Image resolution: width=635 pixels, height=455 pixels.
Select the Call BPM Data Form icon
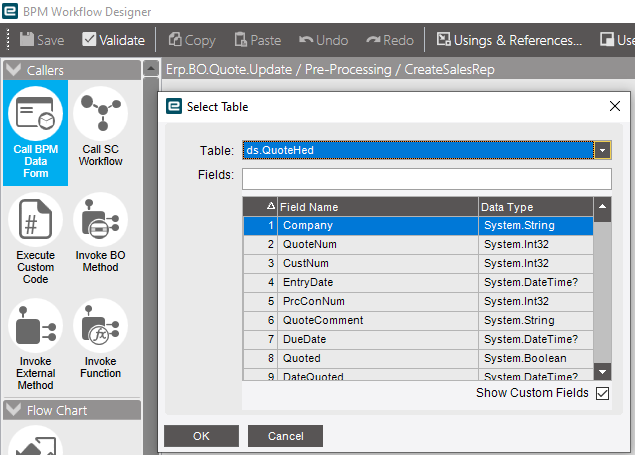coord(36,114)
